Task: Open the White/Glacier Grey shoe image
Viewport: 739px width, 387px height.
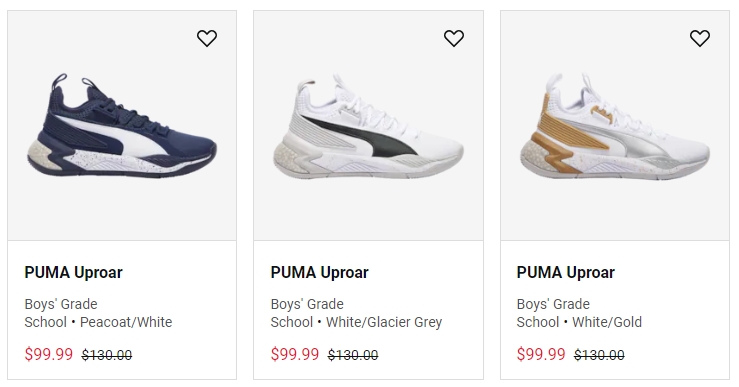Action: (368, 125)
